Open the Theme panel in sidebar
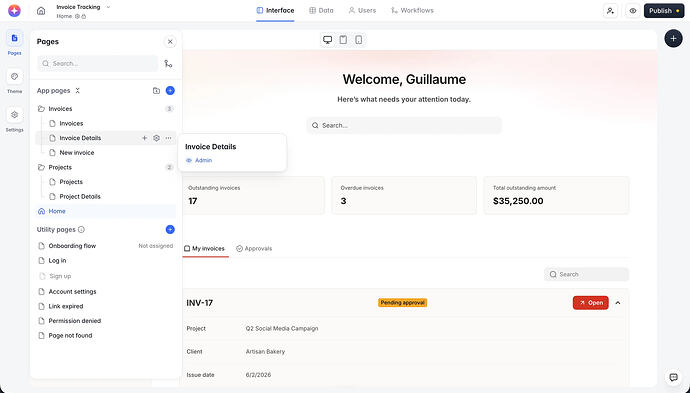Screen dimensions: 690x393 15,77
